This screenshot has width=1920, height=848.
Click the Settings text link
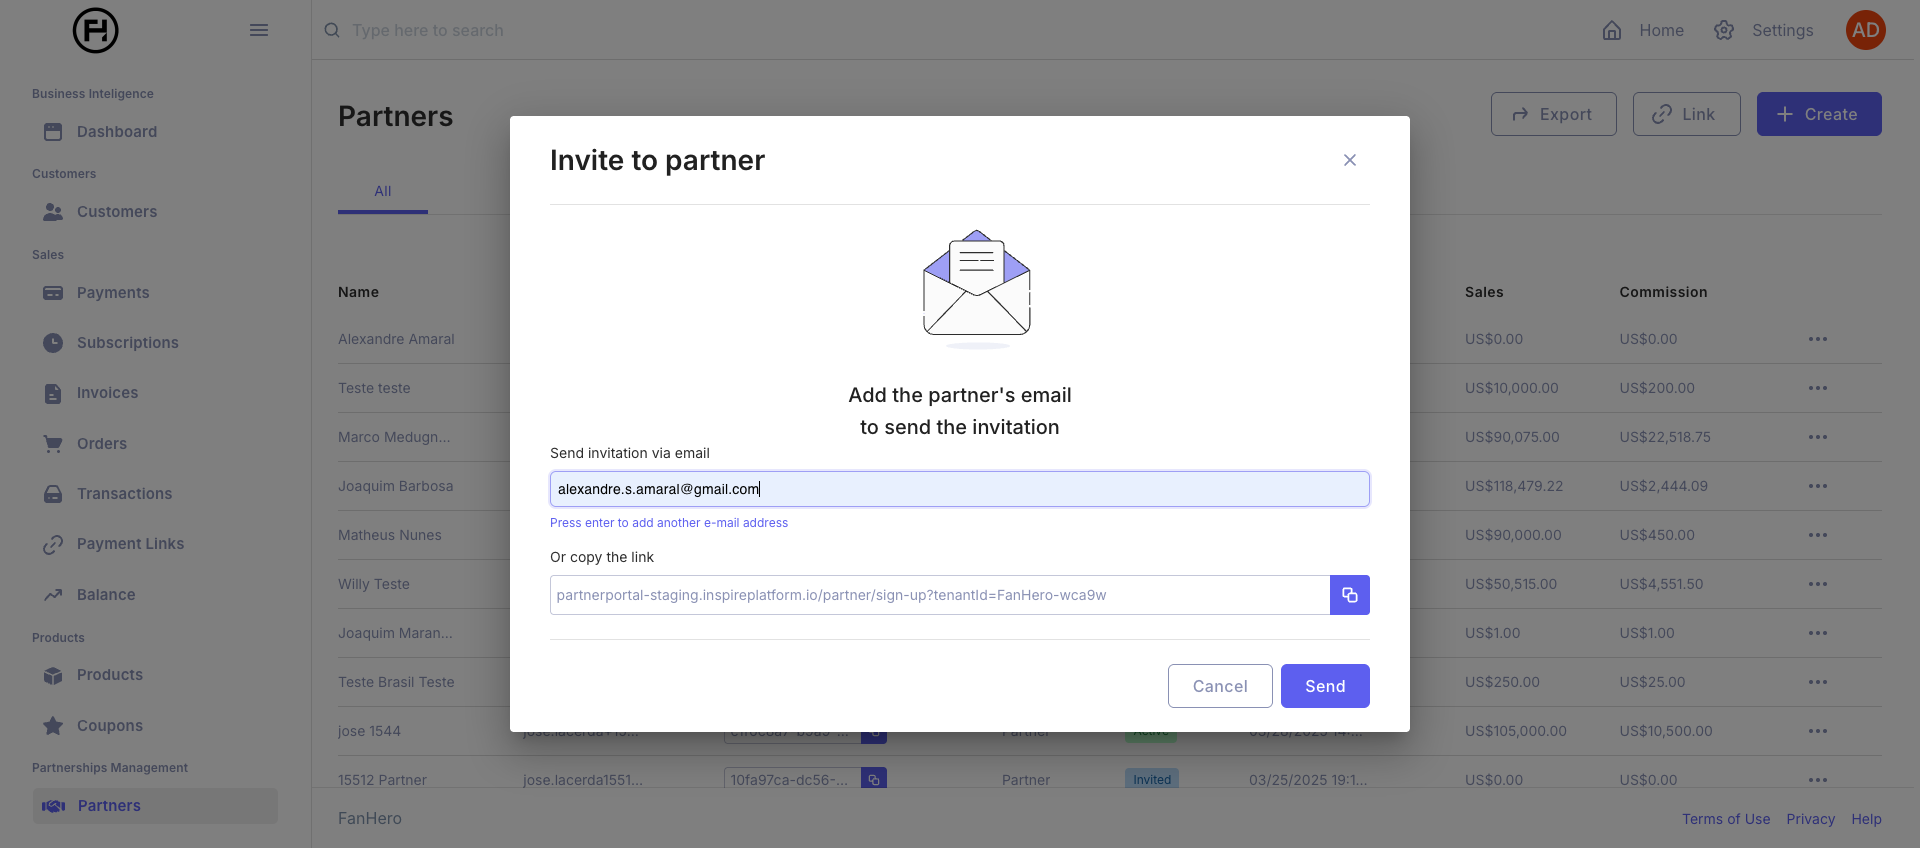[x=1782, y=30]
